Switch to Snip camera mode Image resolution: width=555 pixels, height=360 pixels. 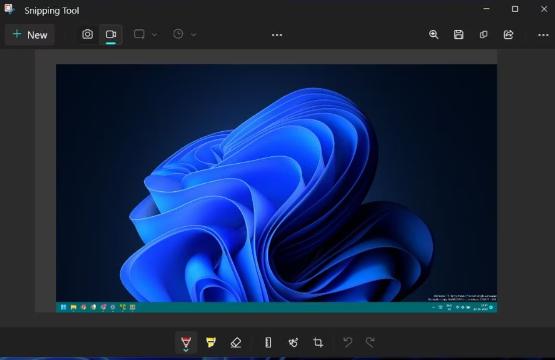tap(88, 34)
